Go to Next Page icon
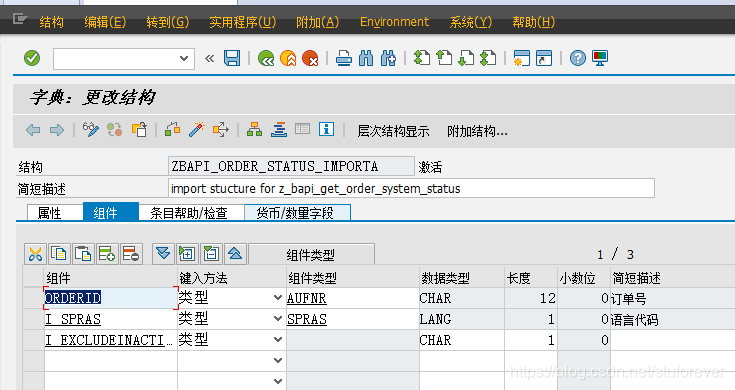 click(x=466, y=59)
